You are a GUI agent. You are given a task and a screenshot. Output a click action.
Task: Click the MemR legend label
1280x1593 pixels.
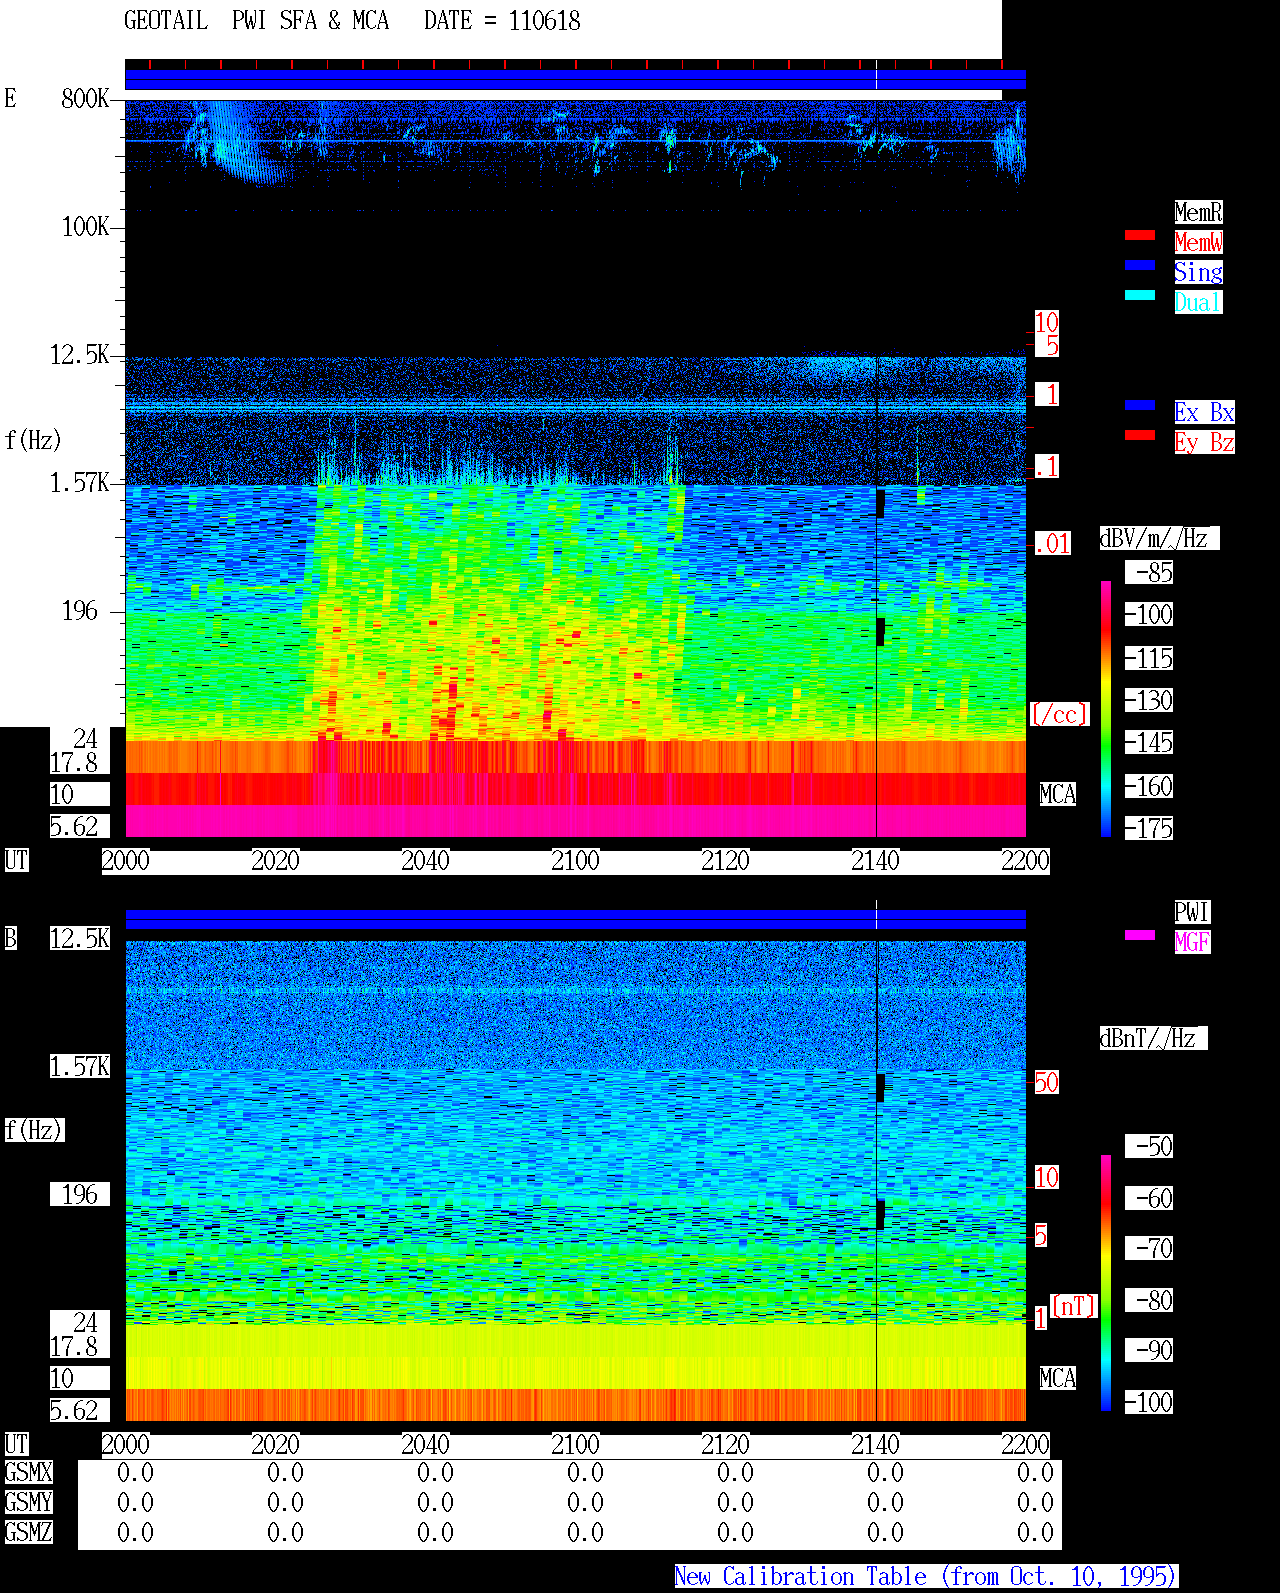[x=1198, y=212]
